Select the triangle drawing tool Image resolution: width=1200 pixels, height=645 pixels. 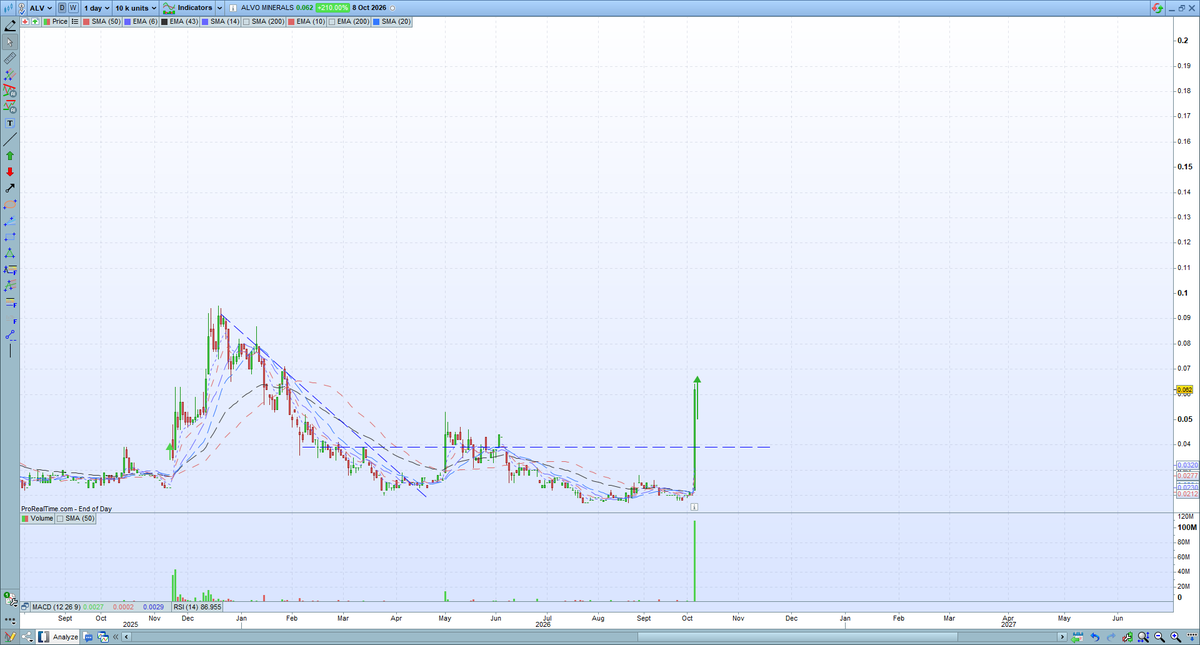click(x=10, y=254)
